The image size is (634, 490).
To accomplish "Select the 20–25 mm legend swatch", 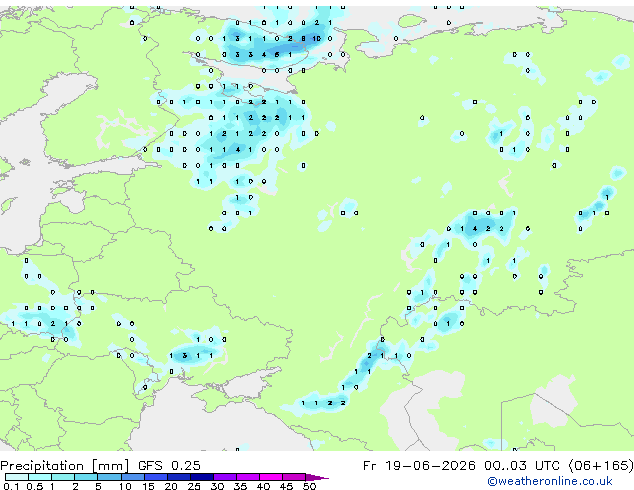I will (178, 477).
